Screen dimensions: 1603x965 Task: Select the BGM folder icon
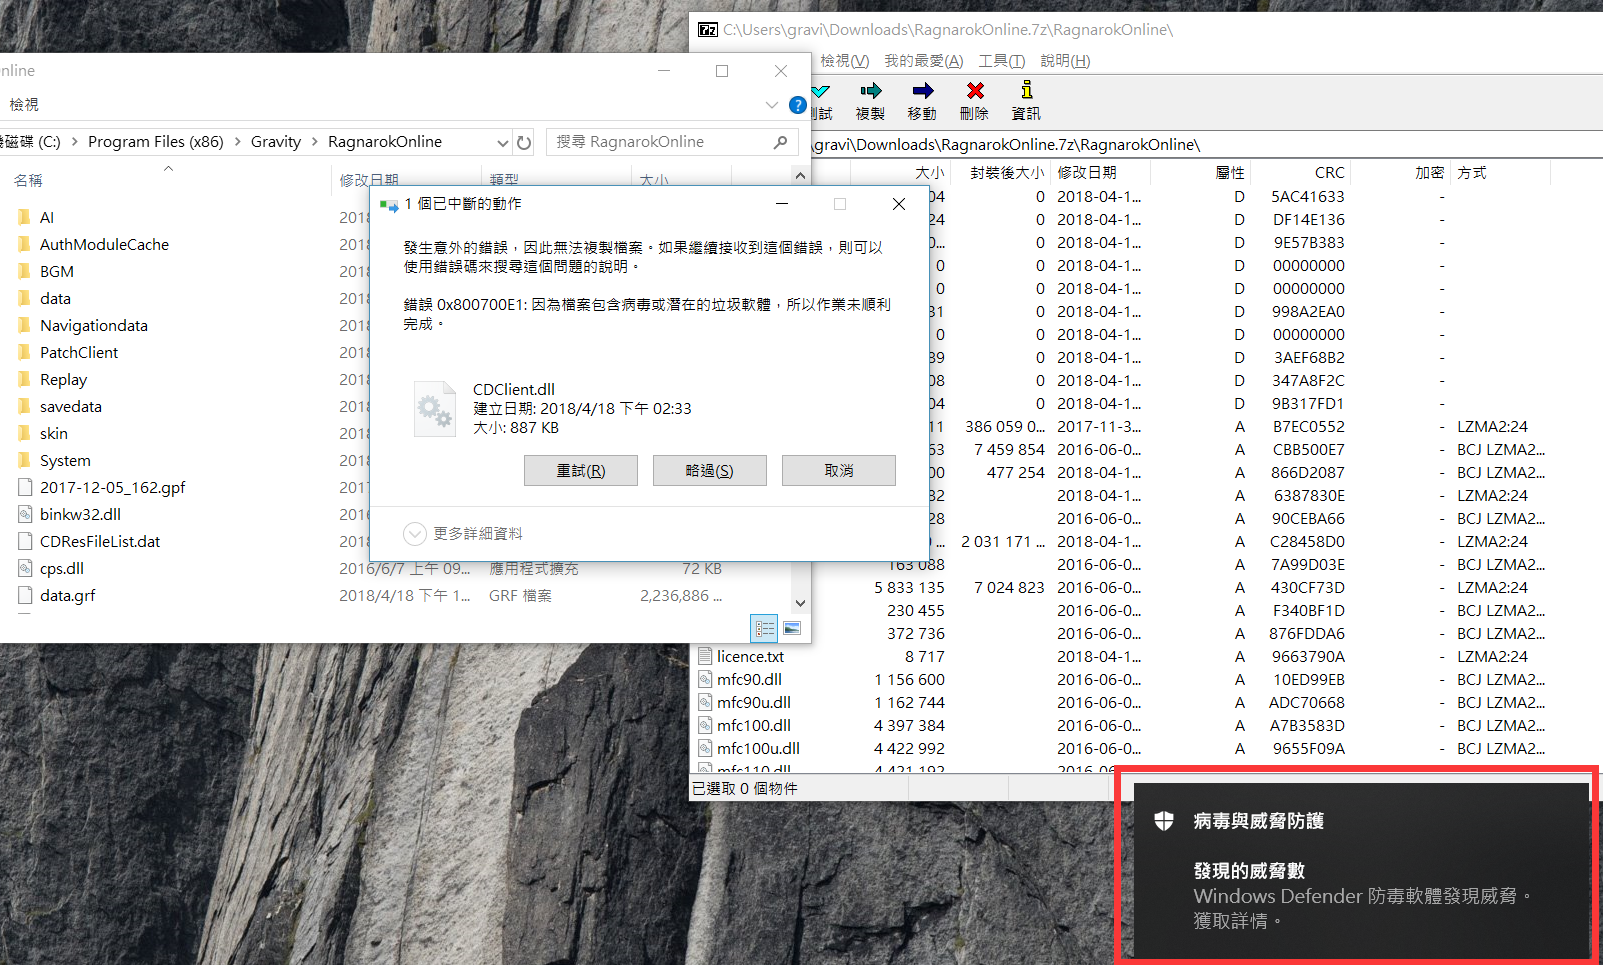coord(24,271)
